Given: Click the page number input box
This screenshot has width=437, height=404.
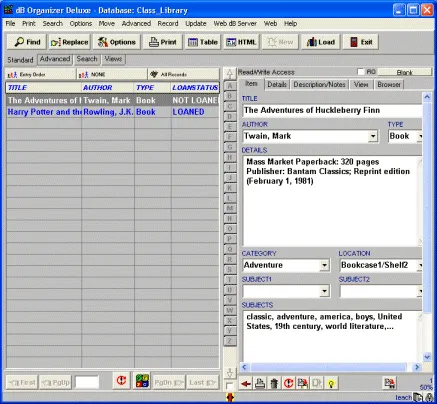Looking at the screenshot, I should tap(87, 382).
